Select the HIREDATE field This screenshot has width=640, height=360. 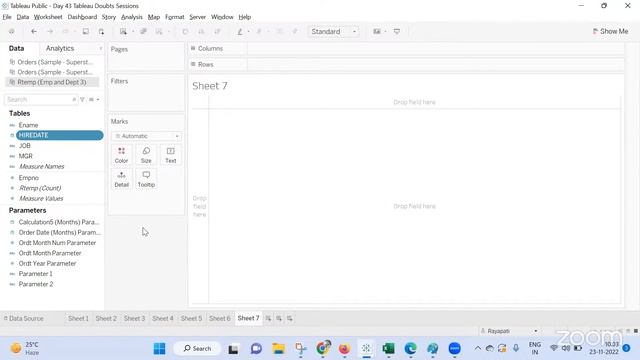click(59, 135)
